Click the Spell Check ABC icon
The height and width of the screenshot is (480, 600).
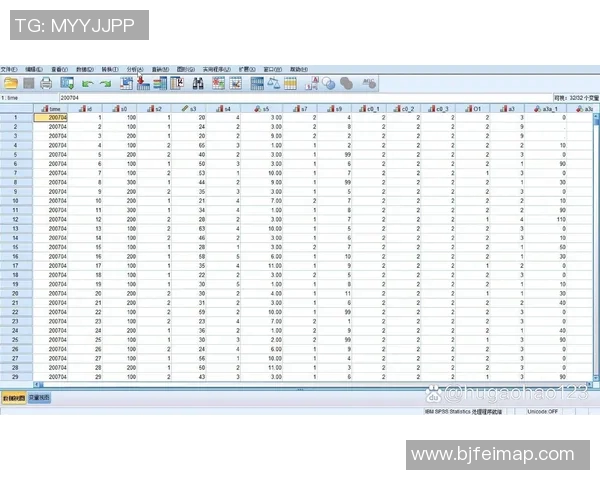369,84
